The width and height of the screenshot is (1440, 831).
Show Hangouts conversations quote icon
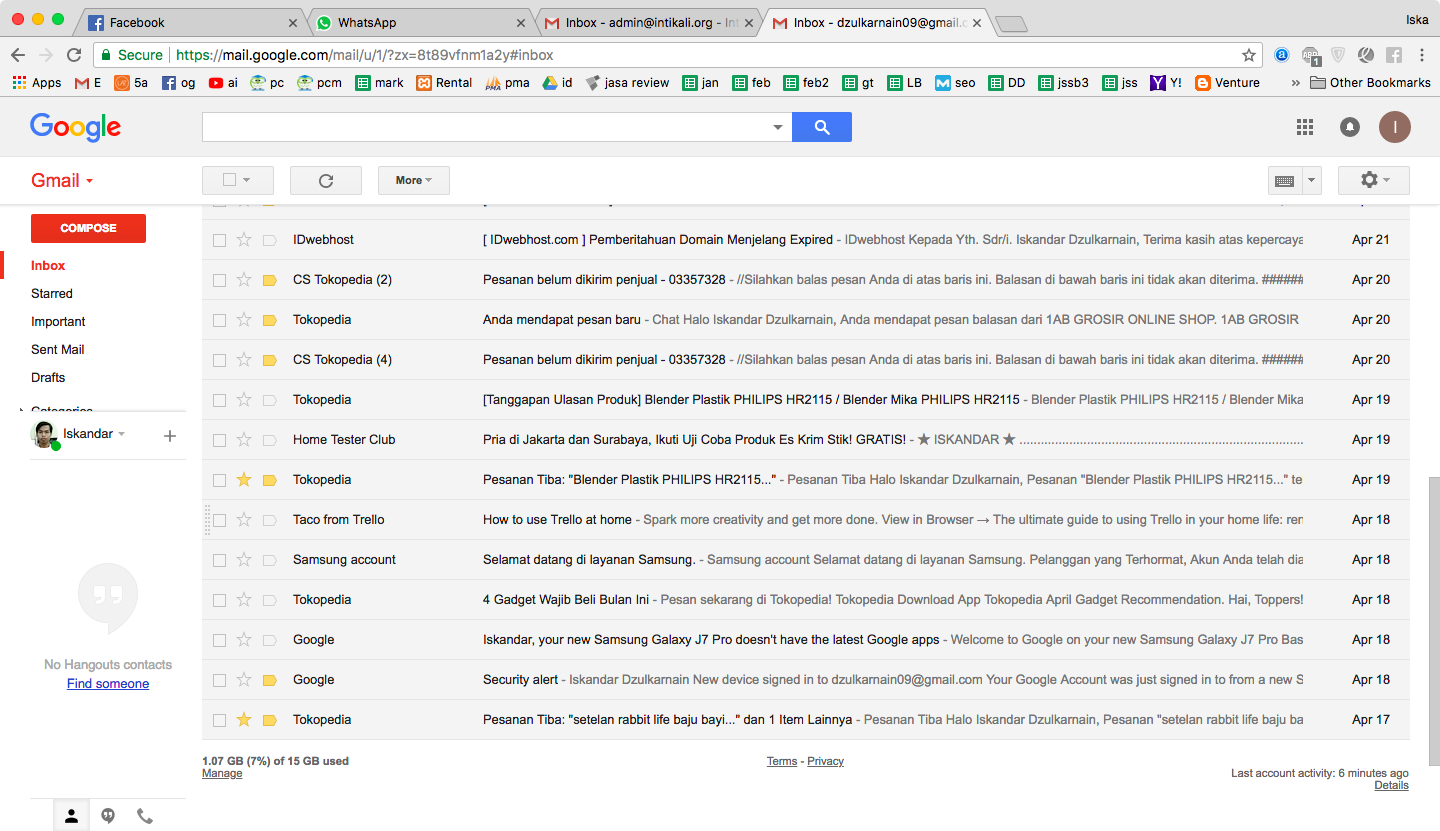(x=108, y=816)
